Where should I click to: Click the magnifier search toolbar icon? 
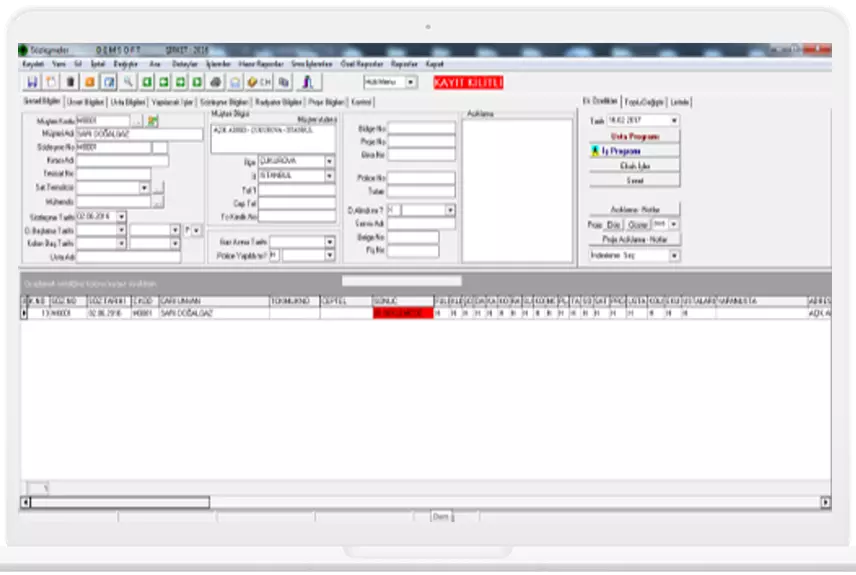(128, 82)
